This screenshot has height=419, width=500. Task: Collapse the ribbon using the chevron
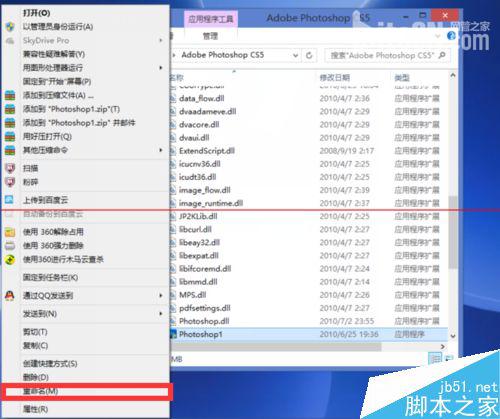point(438,36)
